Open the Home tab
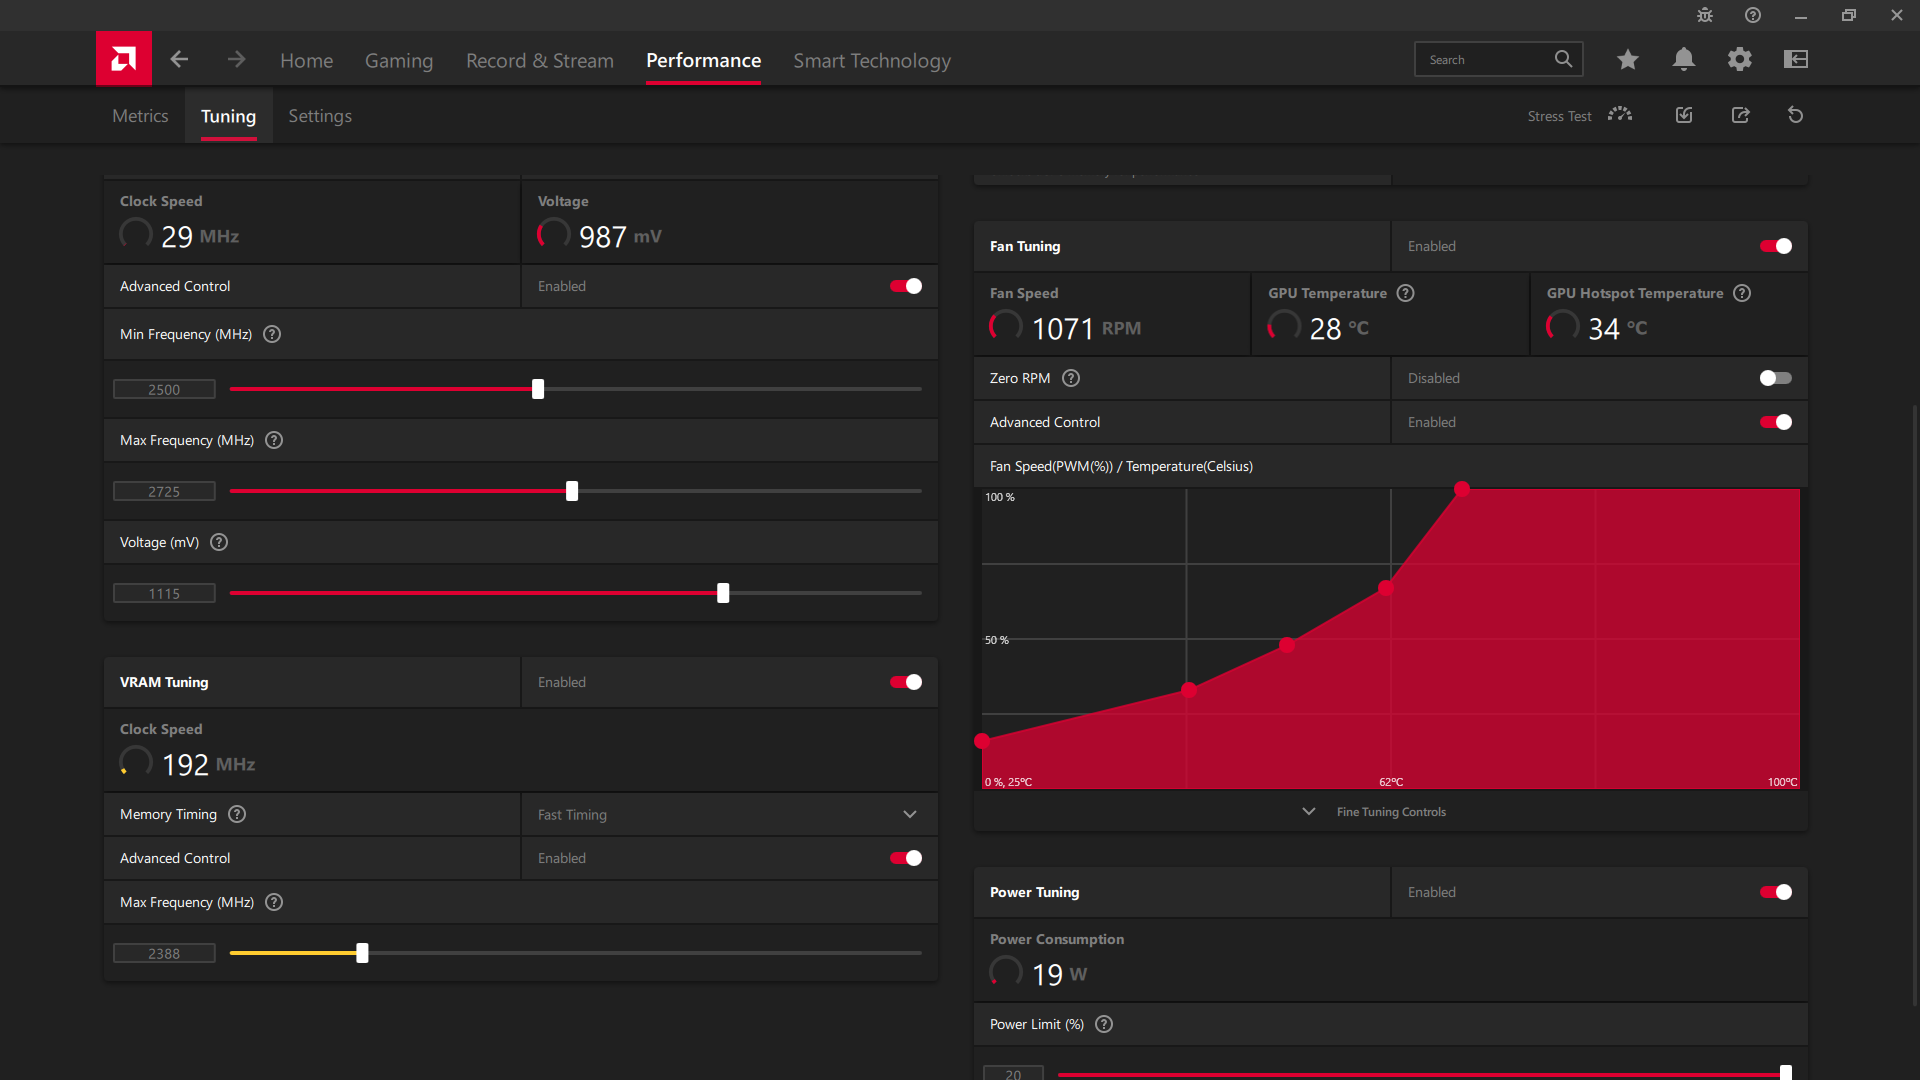The width and height of the screenshot is (1920, 1080). click(306, 60)
